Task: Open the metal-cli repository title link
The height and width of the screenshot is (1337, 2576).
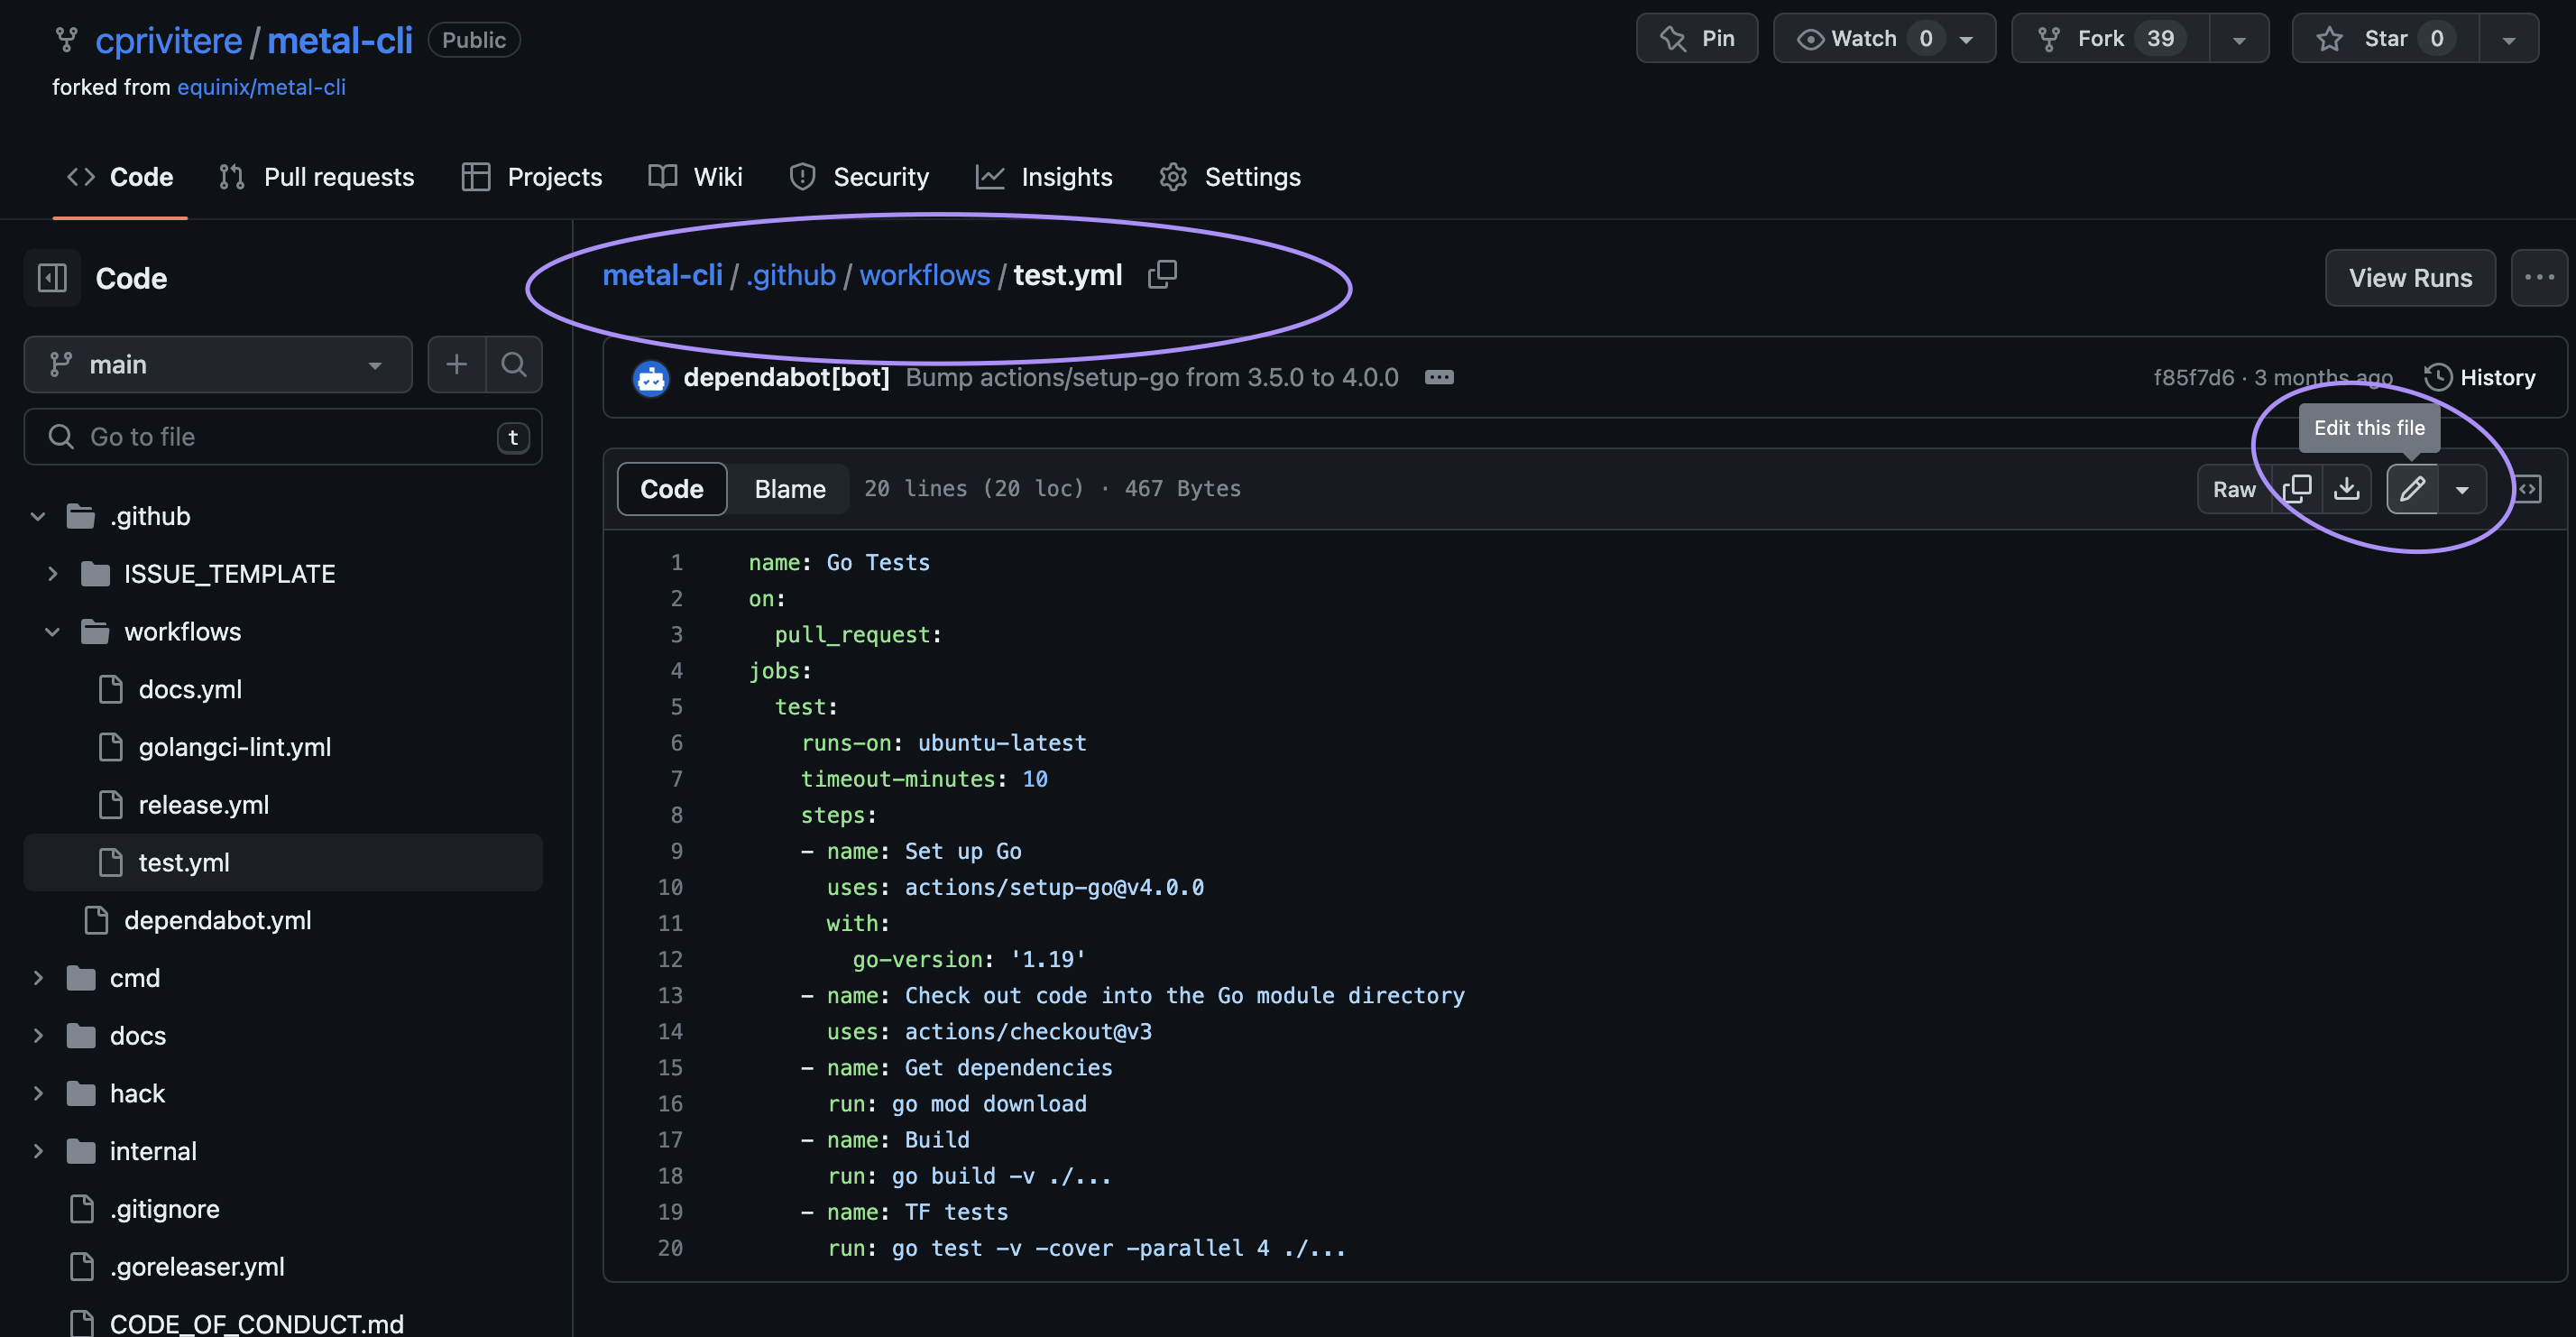Action: pyautogui.click(x=340, y=40)
